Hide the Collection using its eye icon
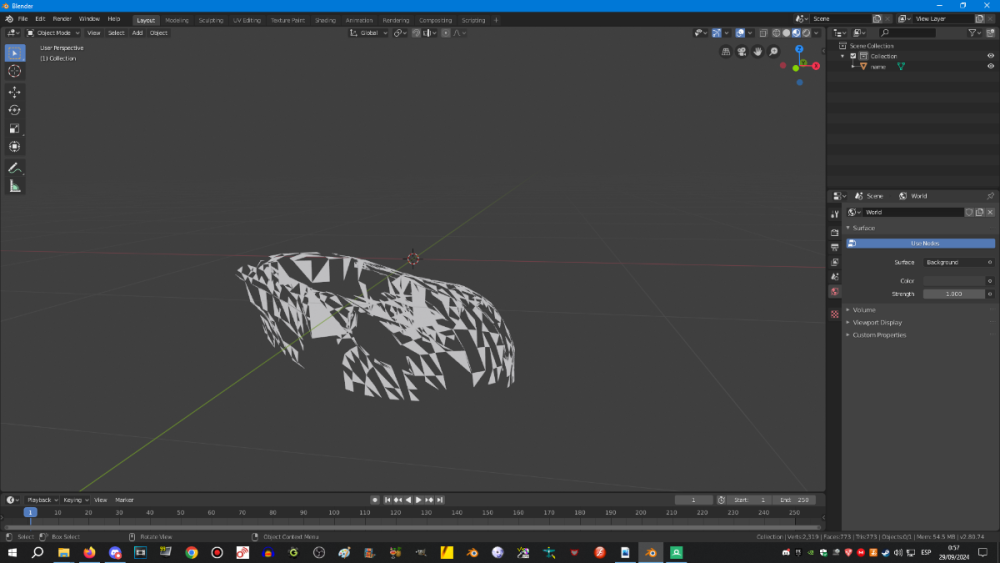Viewport: 1000px width, 563px height. [x=990, y=56]
